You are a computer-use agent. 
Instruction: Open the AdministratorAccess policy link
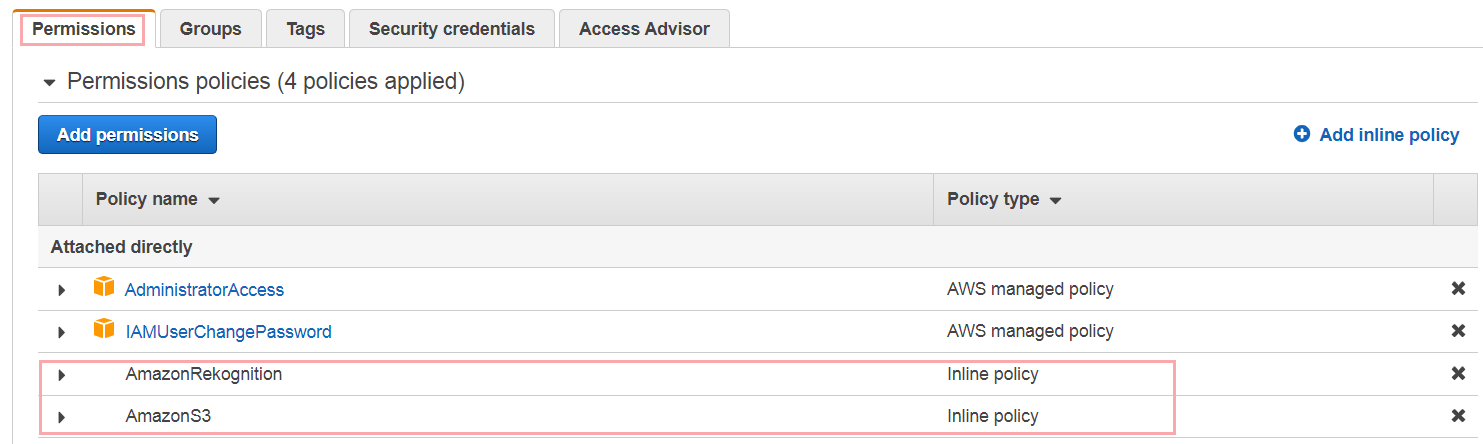pyautogui.click(x=204, y=290)
